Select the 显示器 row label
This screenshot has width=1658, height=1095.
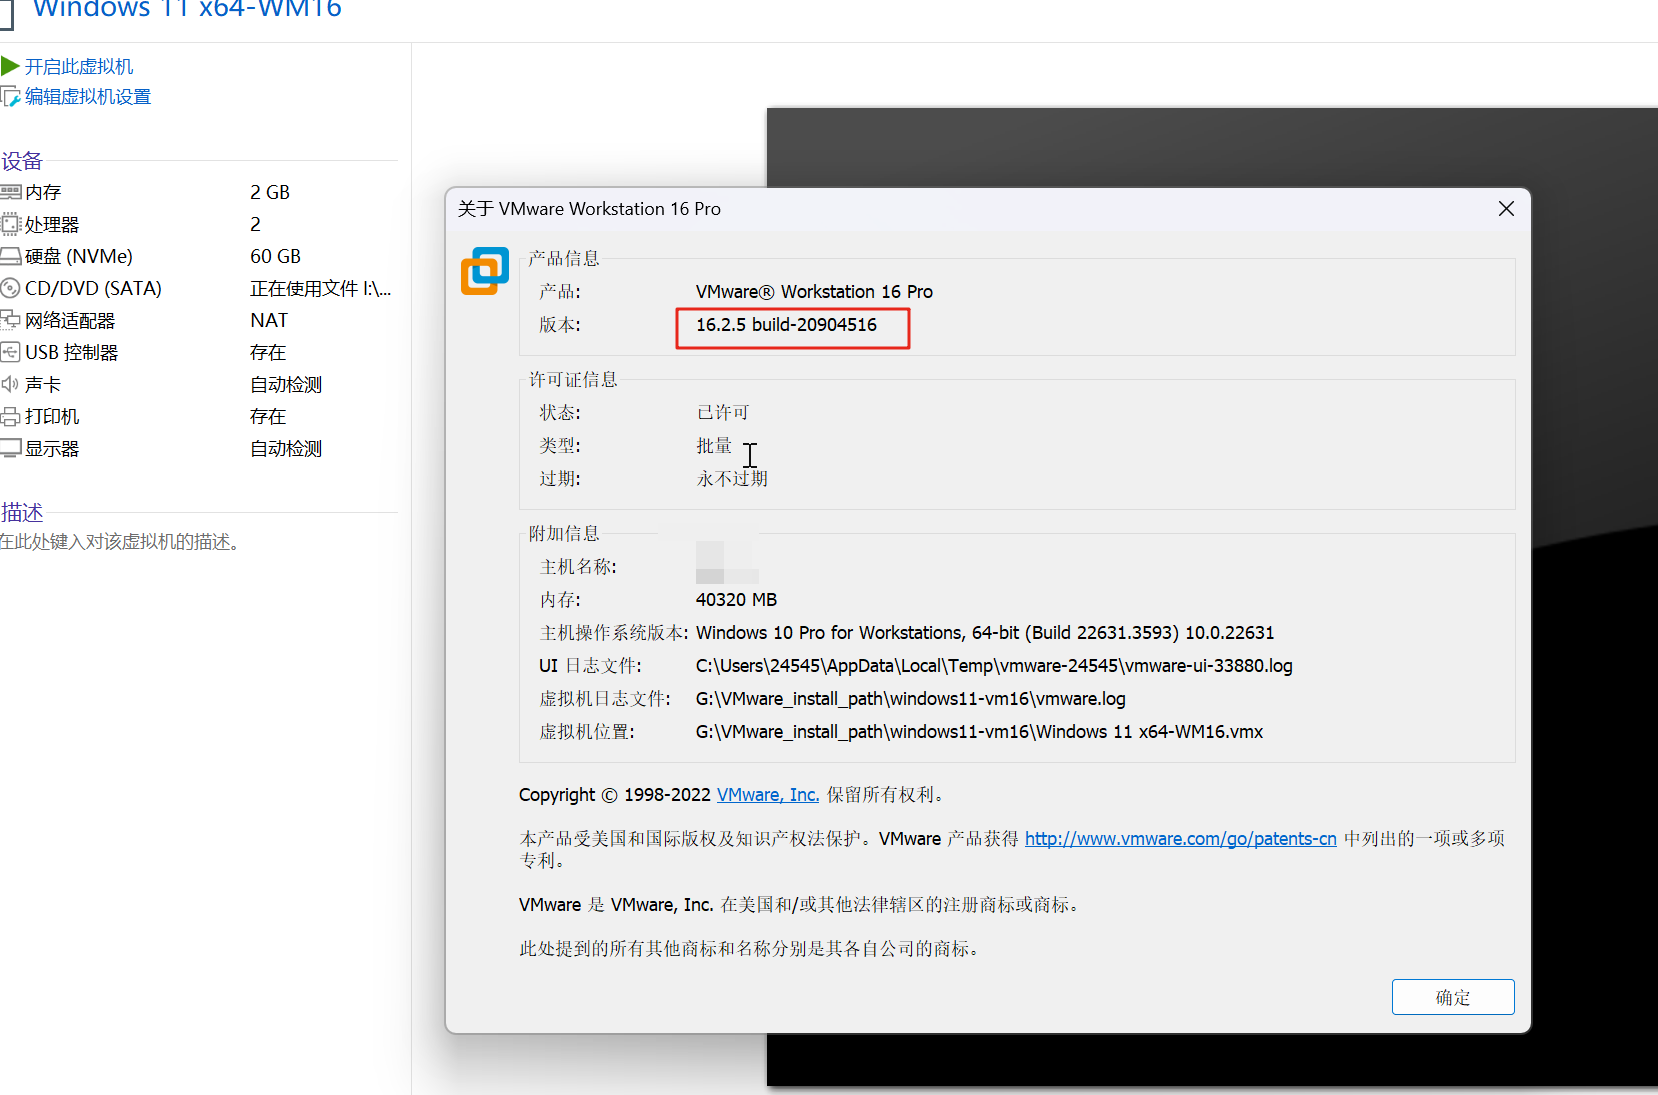pyautogui.click(x=52, y=449)
